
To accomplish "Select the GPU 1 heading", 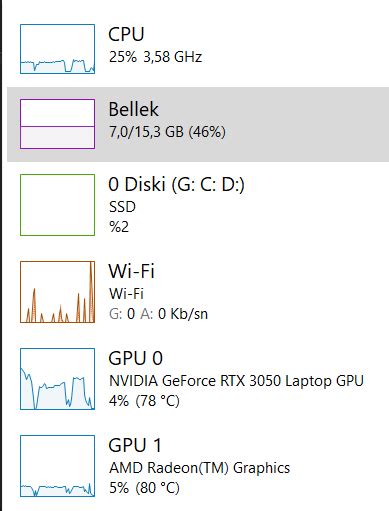I will tap(135, 445).
